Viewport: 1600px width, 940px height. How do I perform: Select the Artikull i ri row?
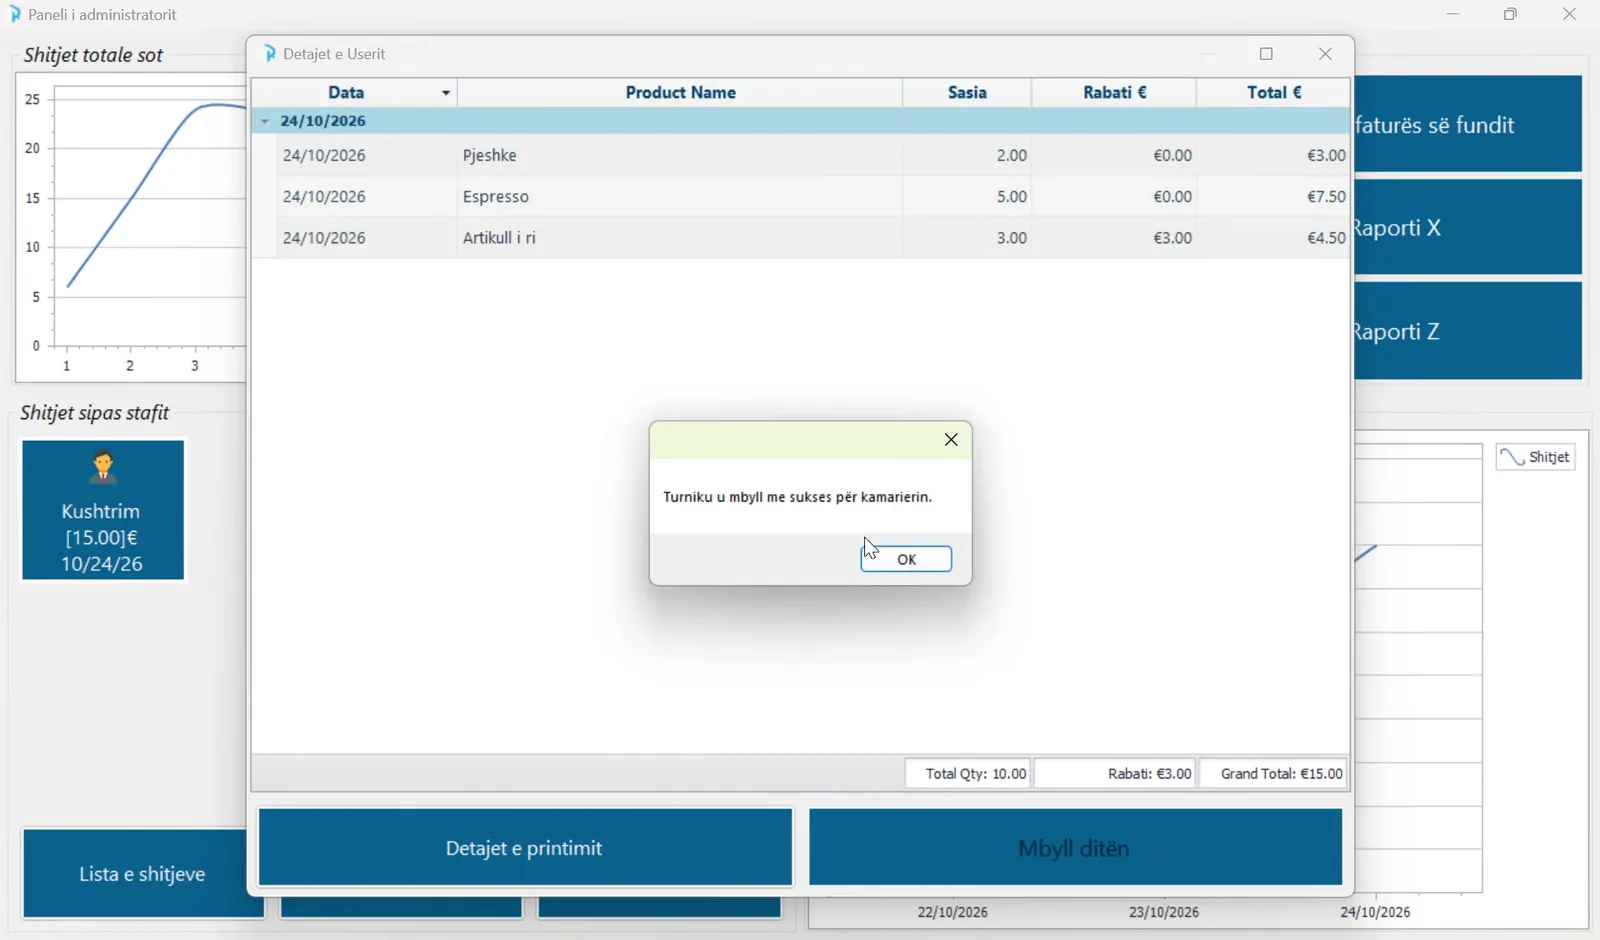point(813,237)
